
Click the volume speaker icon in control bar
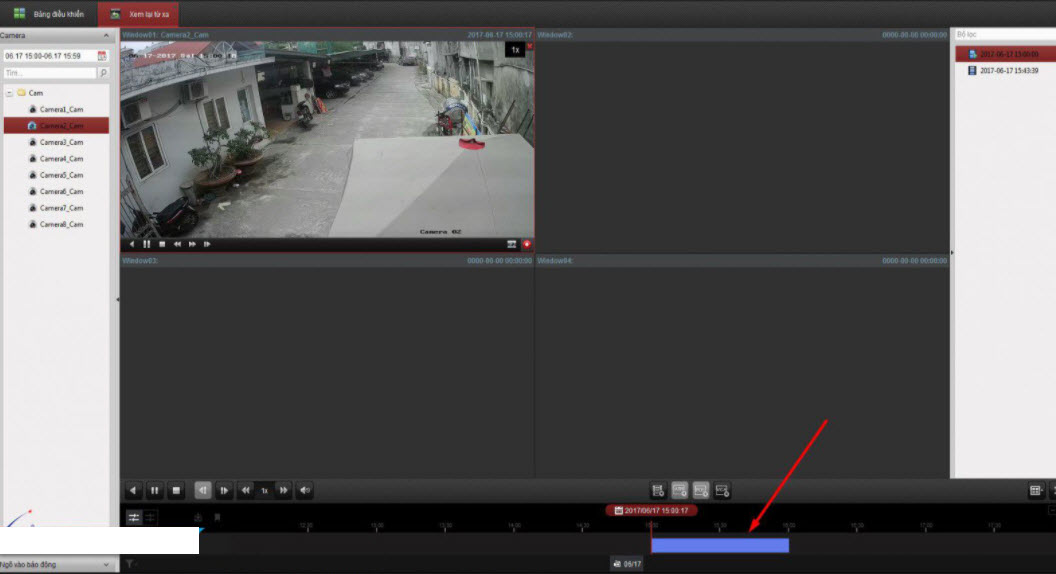305,491
